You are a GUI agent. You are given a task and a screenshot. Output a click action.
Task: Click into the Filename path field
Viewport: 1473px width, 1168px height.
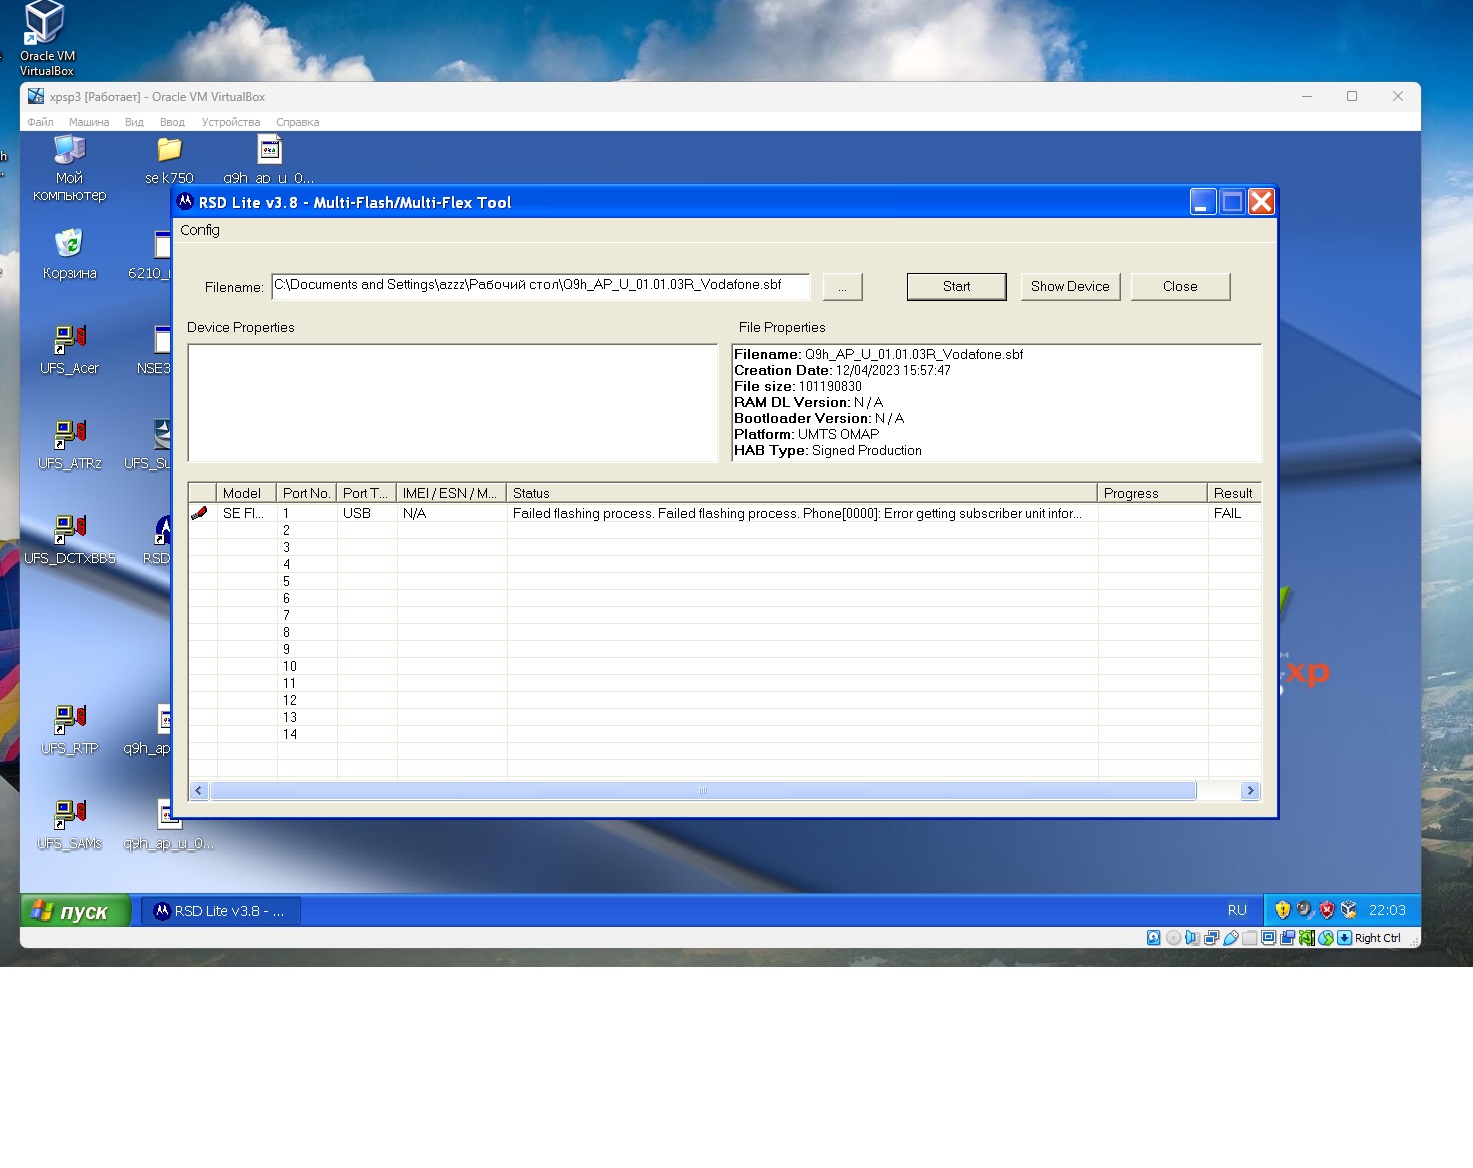pyautogui.click(x=540, y=286)
